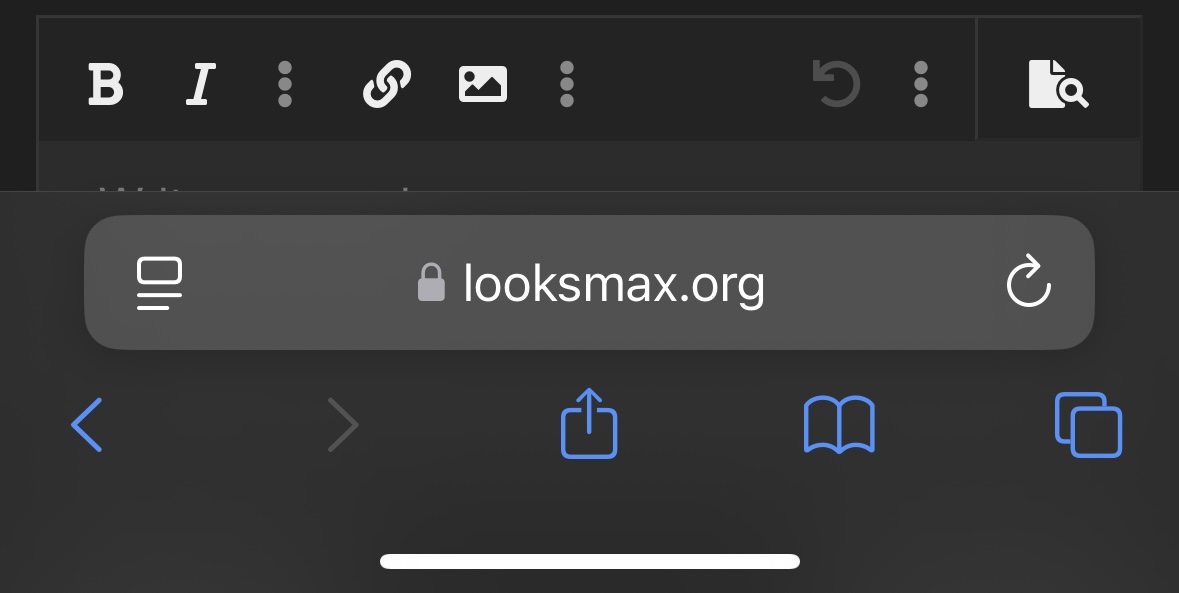Image resolution: width=1179 pixels, height=593 pixels.
Task: Go back to the previous page
Action: pos(87,425)
